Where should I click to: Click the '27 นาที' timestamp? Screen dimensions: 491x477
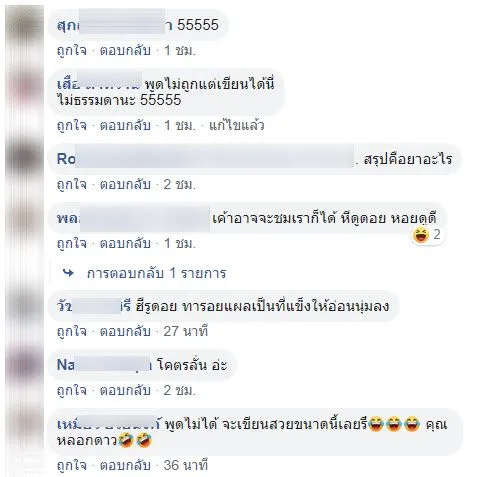click(186, 331)
